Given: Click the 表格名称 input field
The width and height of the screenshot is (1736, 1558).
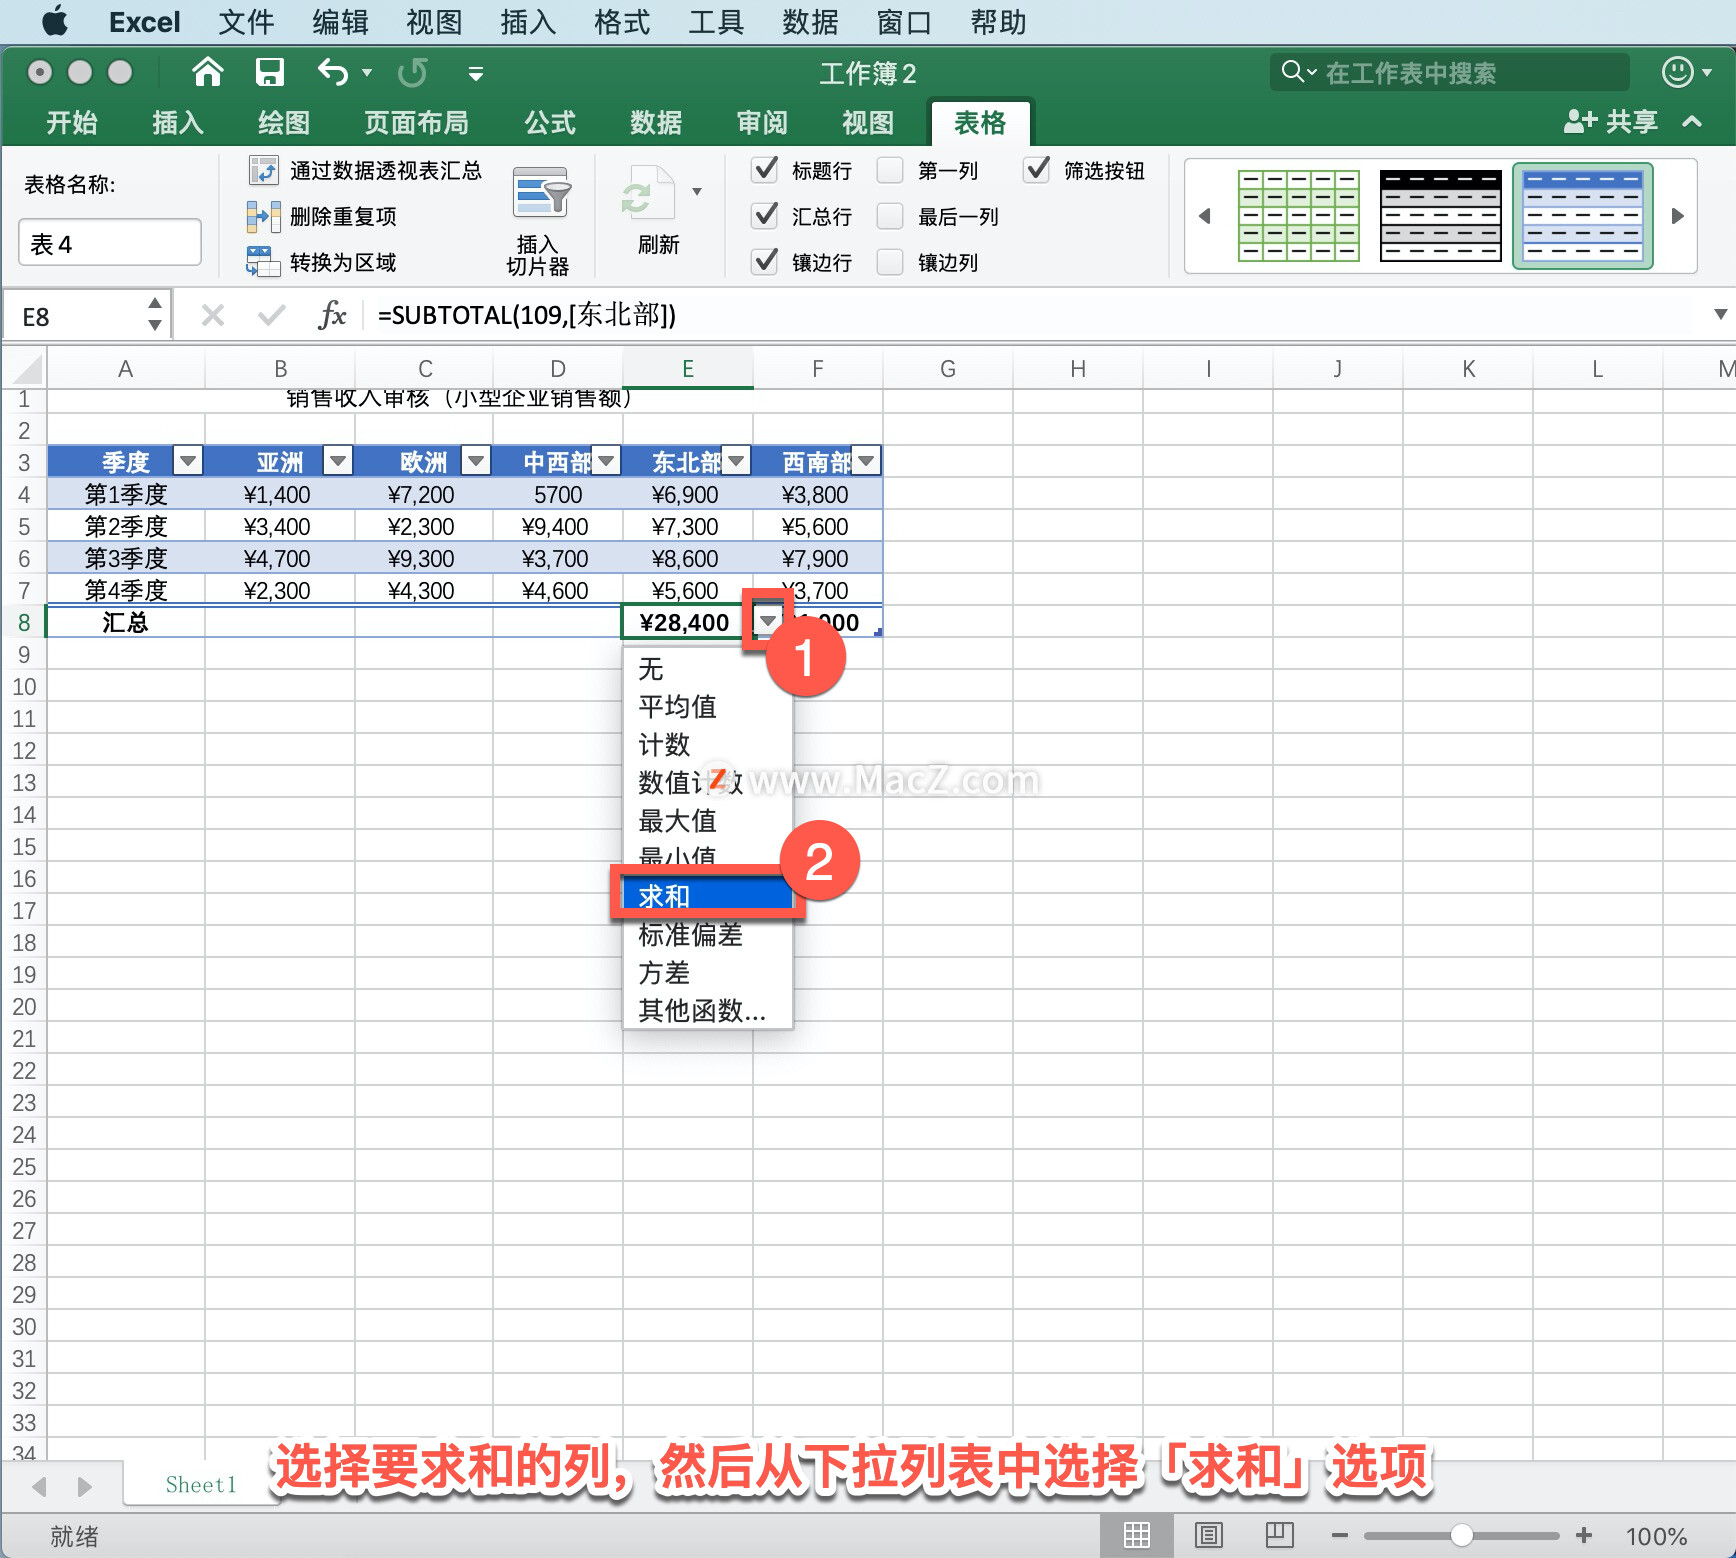Looking at the screenshot, I should pos(110,243).
